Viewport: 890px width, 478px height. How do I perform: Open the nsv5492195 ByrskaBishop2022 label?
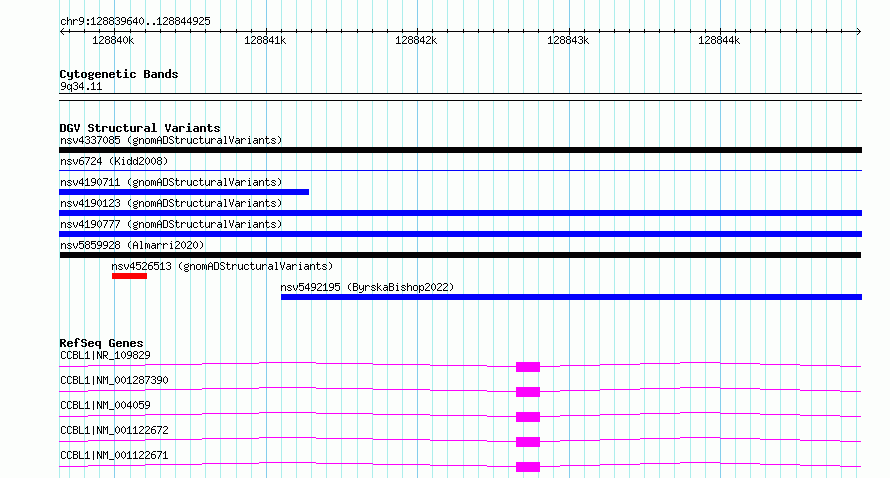click(367, 287)
